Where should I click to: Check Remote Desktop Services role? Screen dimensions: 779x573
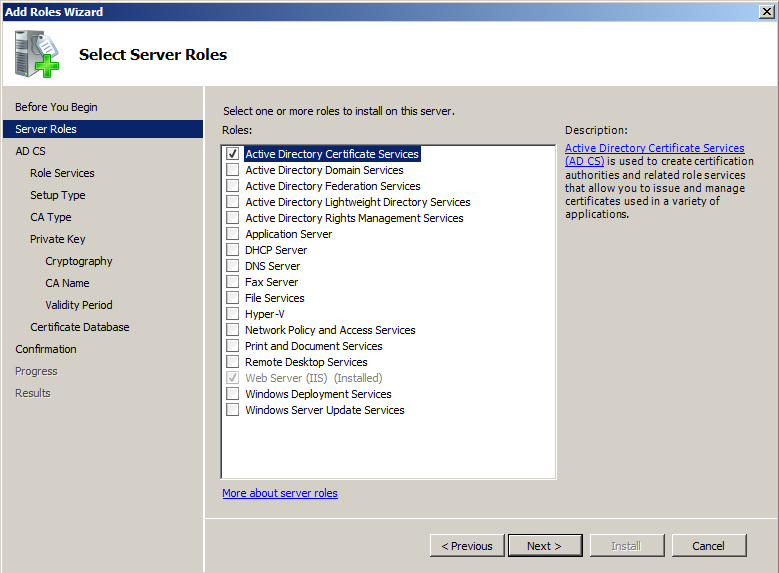pyautogui.click(x=233, y=362)
